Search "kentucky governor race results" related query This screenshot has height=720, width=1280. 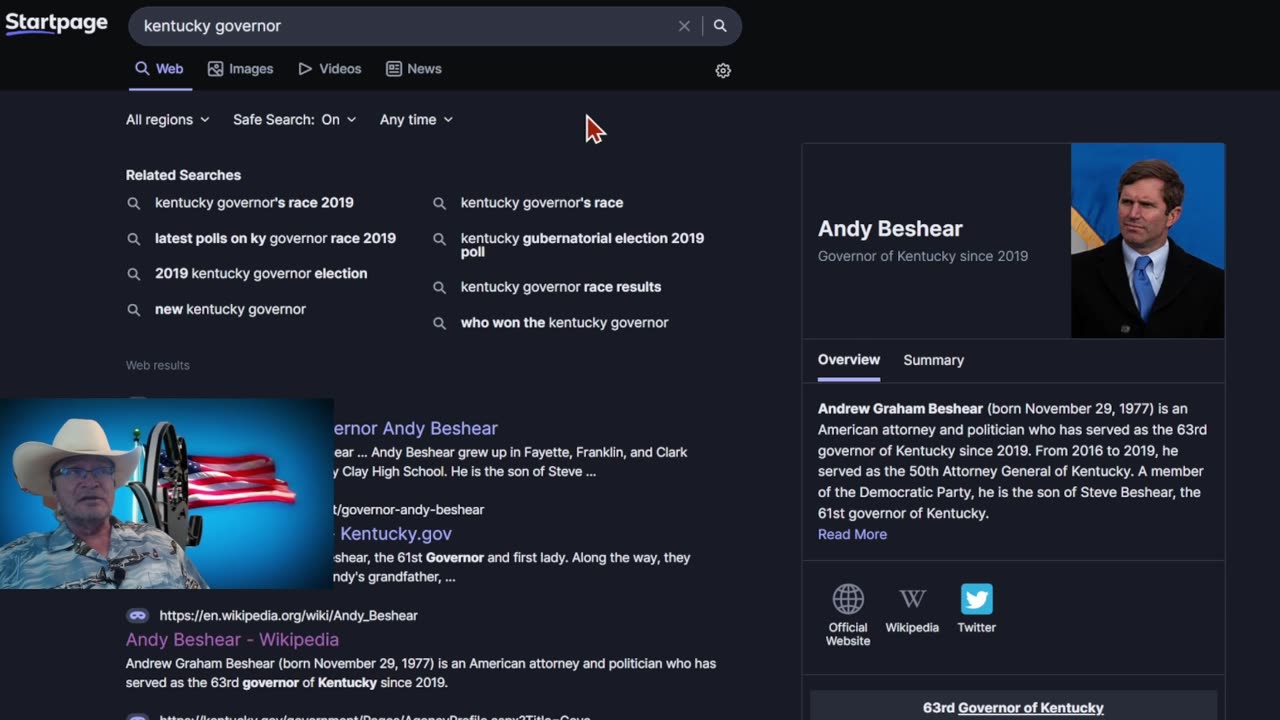pyautogui.click(x=561, y=287)
